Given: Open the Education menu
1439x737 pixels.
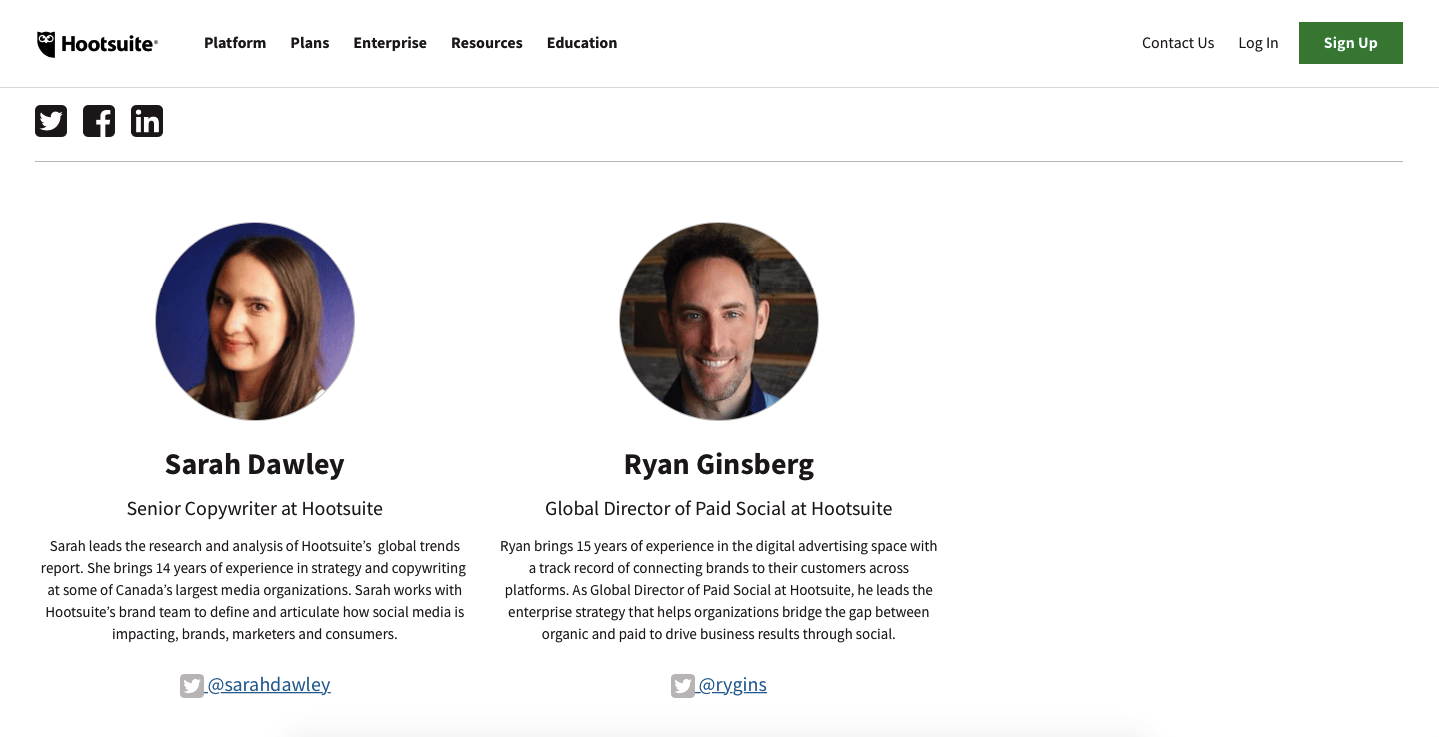Looking at the screenshot, I should pyautogui.click(x=581, y=43).
